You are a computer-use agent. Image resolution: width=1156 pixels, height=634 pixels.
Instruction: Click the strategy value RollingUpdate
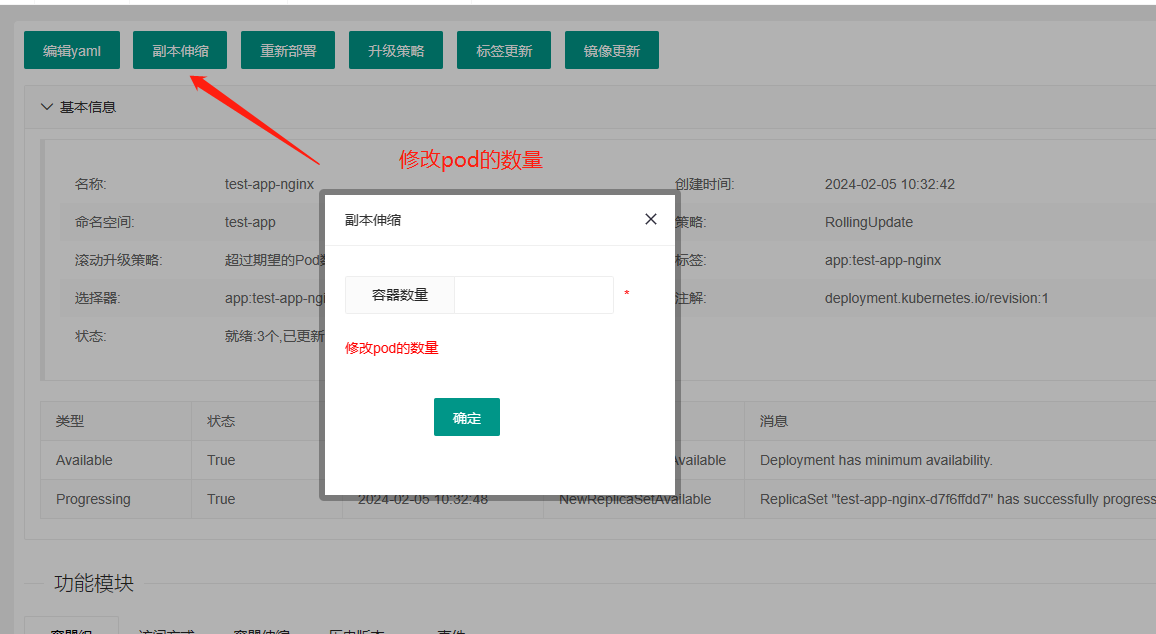pos(868,223)
